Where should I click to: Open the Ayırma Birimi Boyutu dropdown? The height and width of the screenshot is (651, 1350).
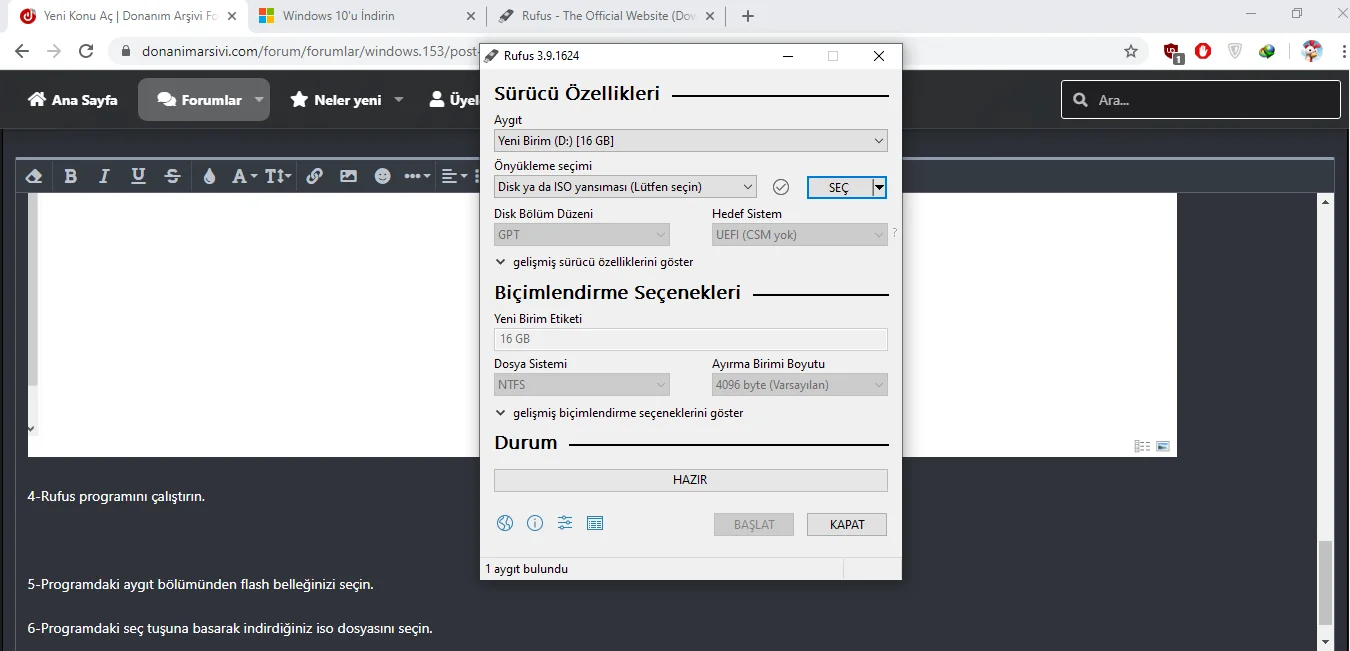click(x=799, y=385)
